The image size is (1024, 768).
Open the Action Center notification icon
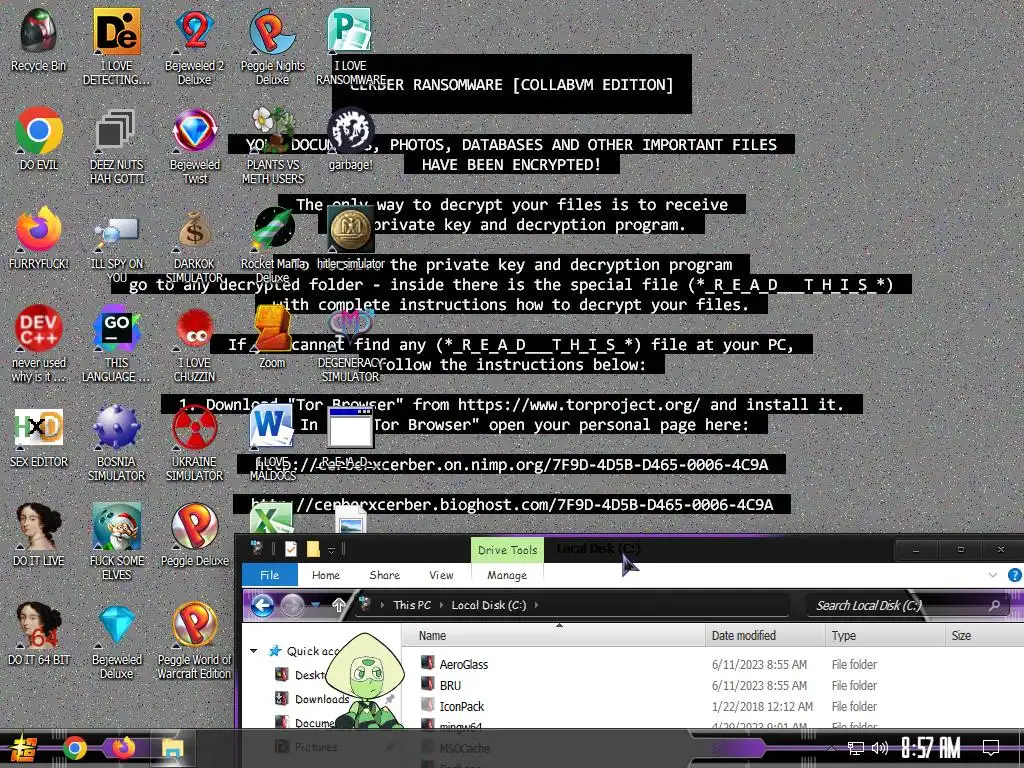(991, 748)
